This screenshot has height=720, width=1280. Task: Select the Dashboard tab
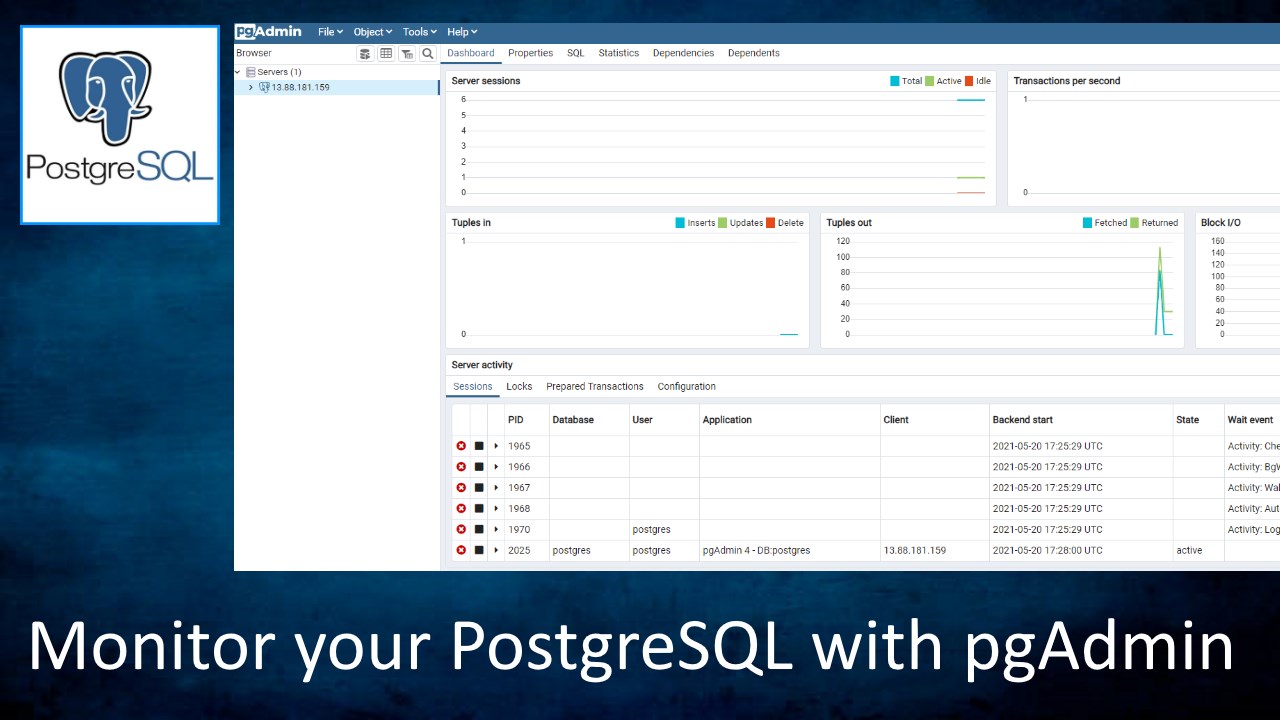[471, 53]
